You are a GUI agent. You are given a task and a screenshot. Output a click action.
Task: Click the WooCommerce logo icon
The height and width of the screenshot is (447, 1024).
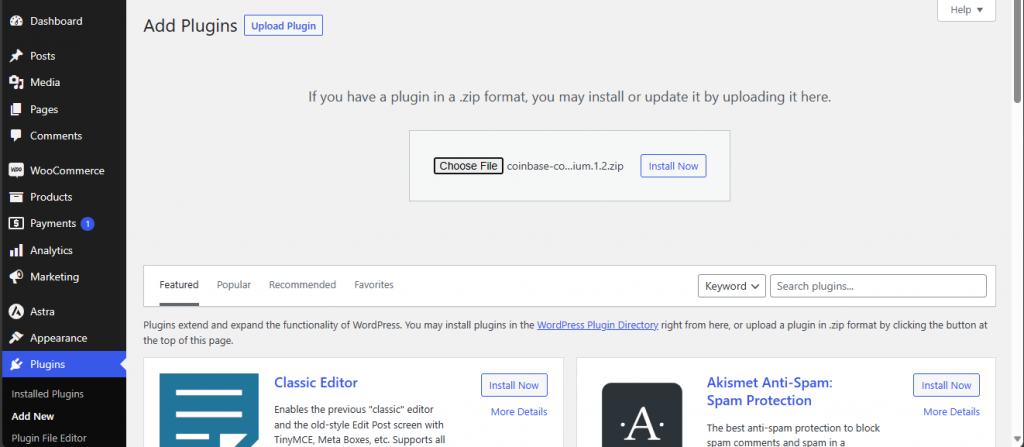(16, 171)
